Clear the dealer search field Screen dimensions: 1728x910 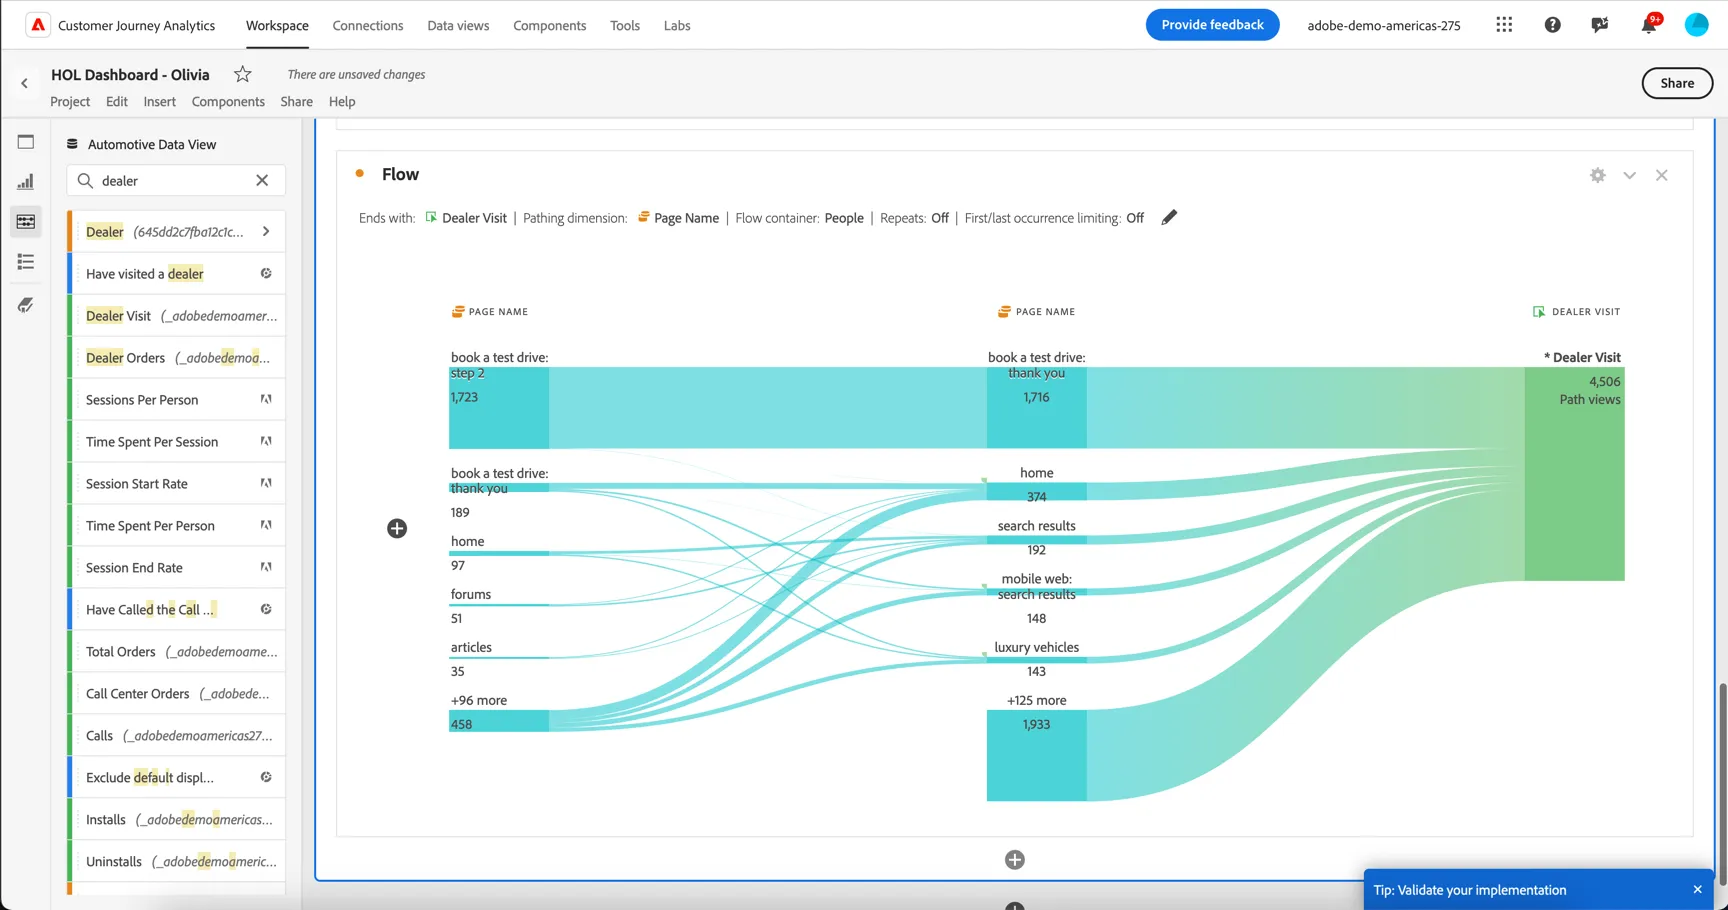pos(262,181)
